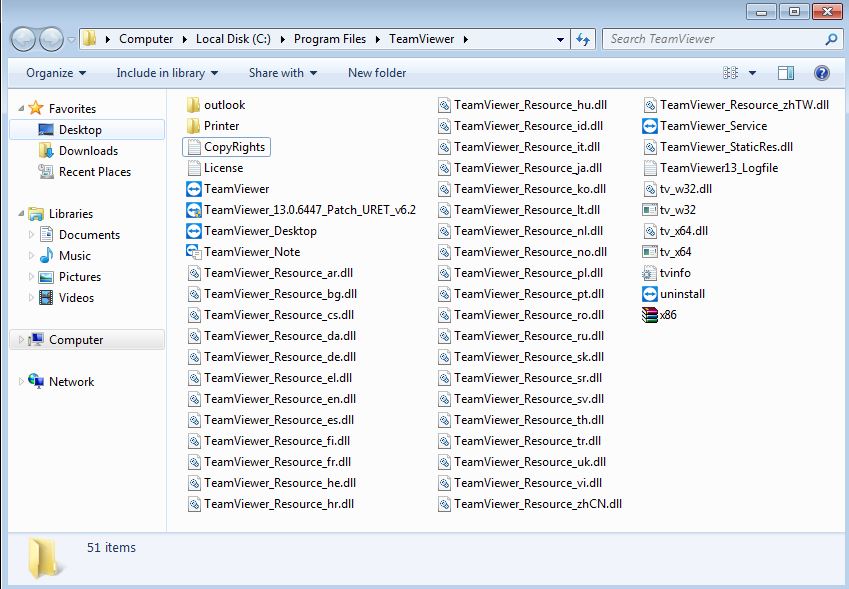Click the Downloads folder icon in Favorites
The height and width of the screenshot is (589, 849).
click(x=46, y=150)
